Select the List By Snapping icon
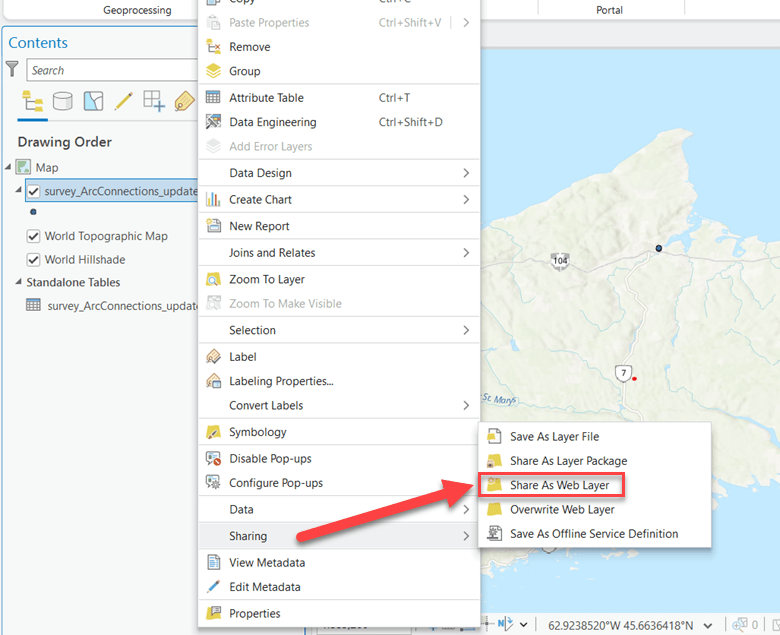The image size is (780, 635). pyautogui.click(x=154, y=101)
